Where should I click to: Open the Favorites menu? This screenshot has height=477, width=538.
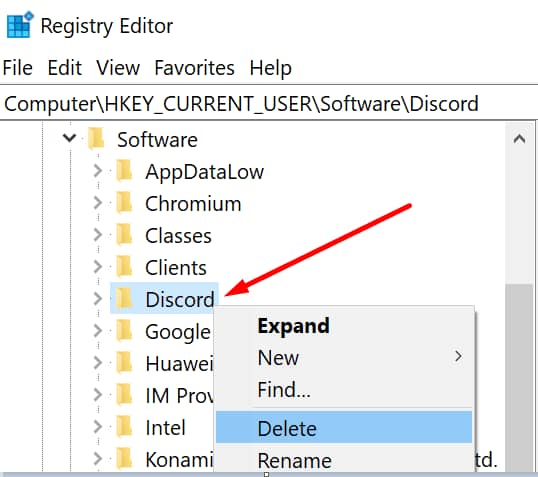[x=194, y=68]
